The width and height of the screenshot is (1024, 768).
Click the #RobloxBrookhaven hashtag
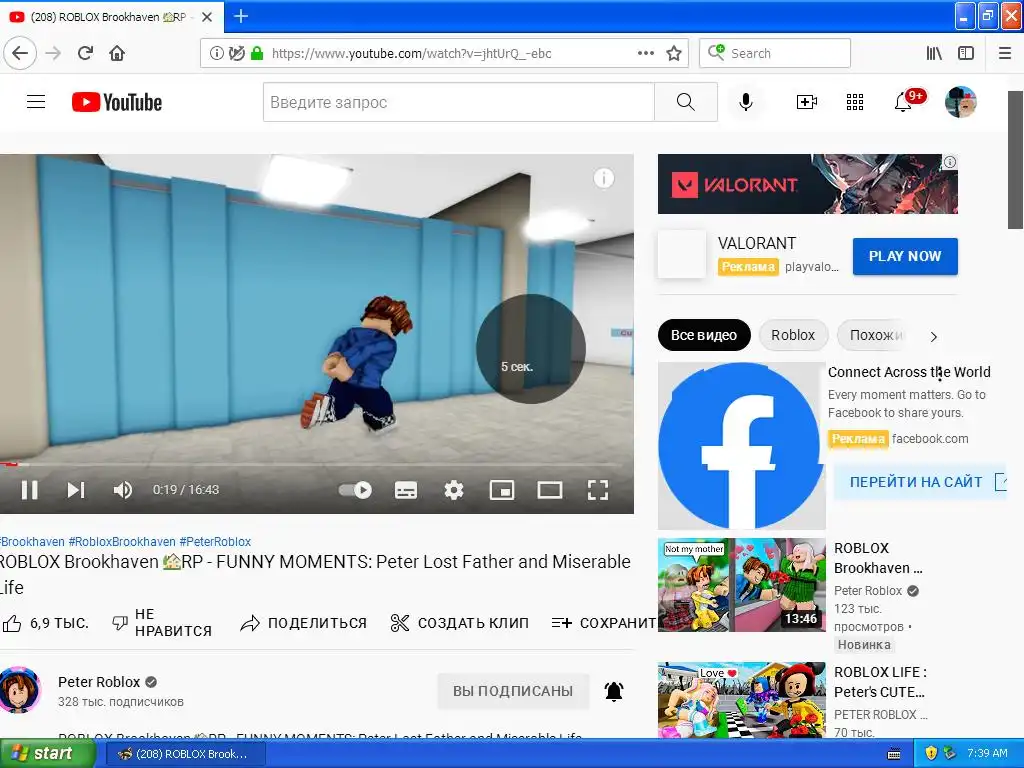click(x=122, y=541)
